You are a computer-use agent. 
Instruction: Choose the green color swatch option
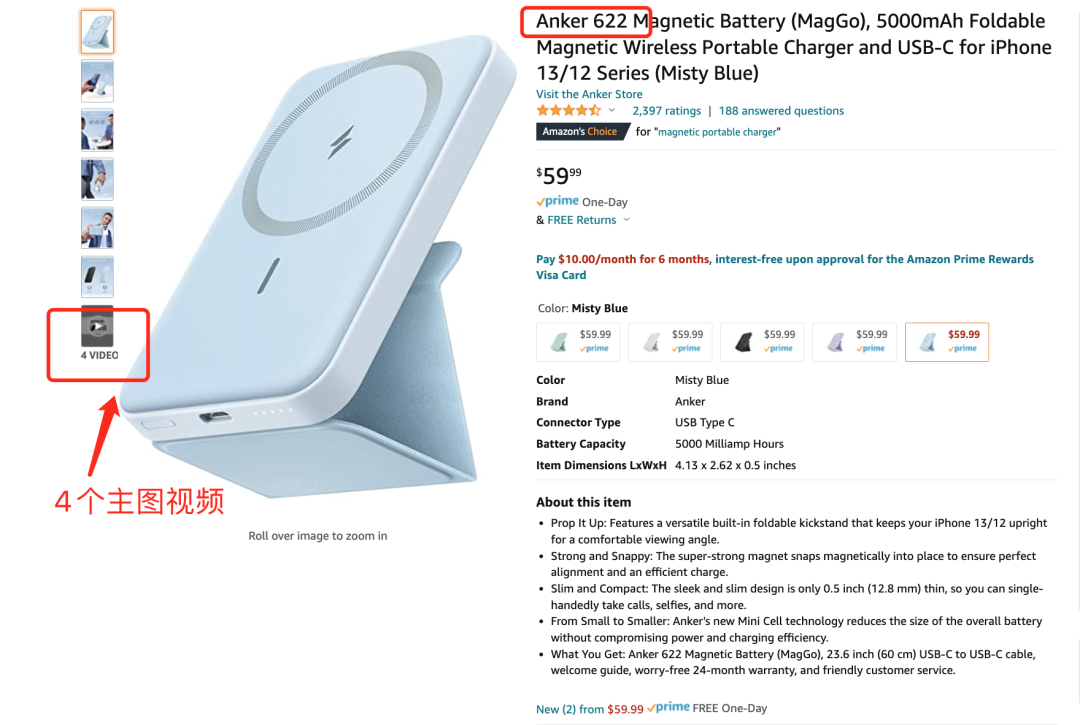click(x=578, y=342)
